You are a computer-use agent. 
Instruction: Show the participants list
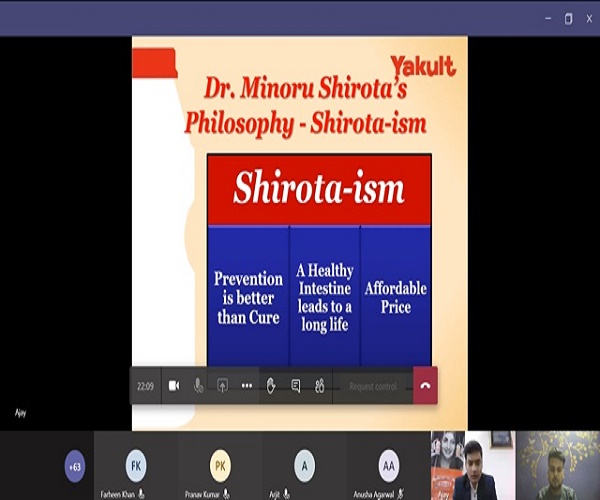pos(320,386)
